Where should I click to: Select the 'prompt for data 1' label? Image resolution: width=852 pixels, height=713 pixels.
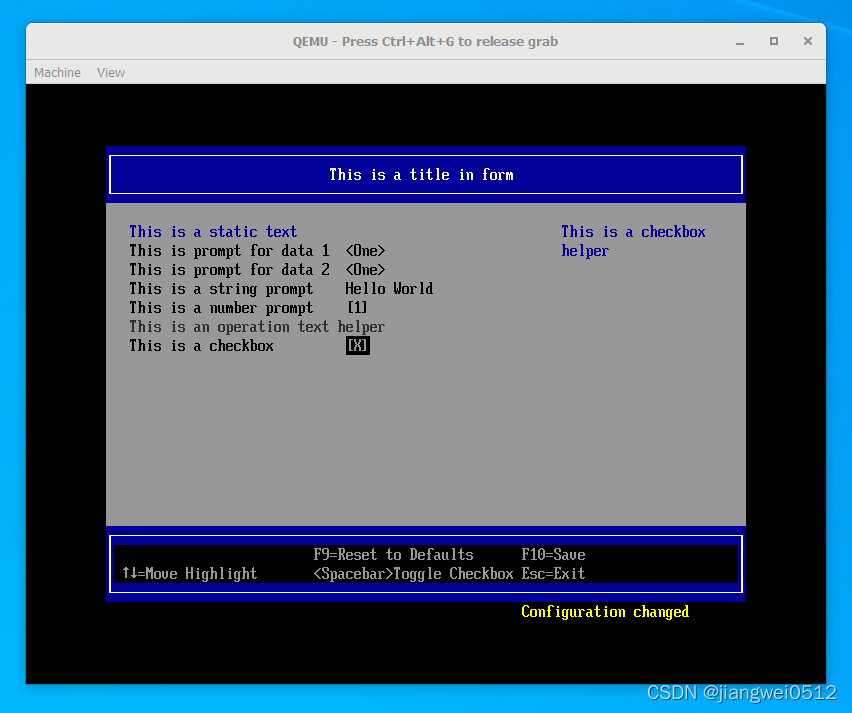(229, 251)
